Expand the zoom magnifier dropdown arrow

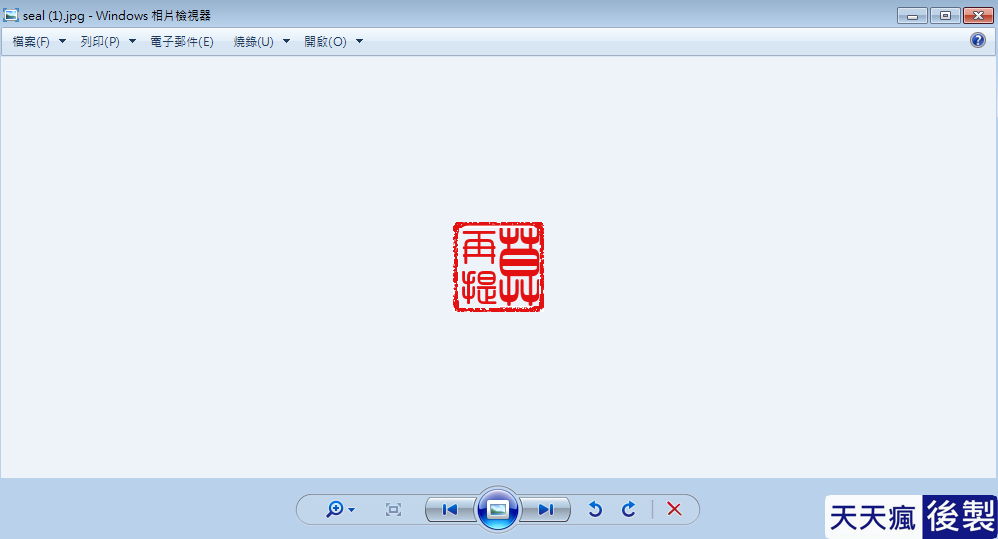[352, 510]
